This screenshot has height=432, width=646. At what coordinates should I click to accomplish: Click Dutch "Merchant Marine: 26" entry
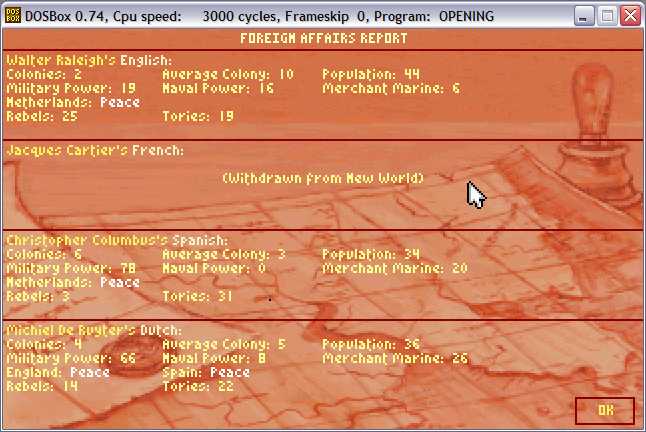[x=395, y=358]
